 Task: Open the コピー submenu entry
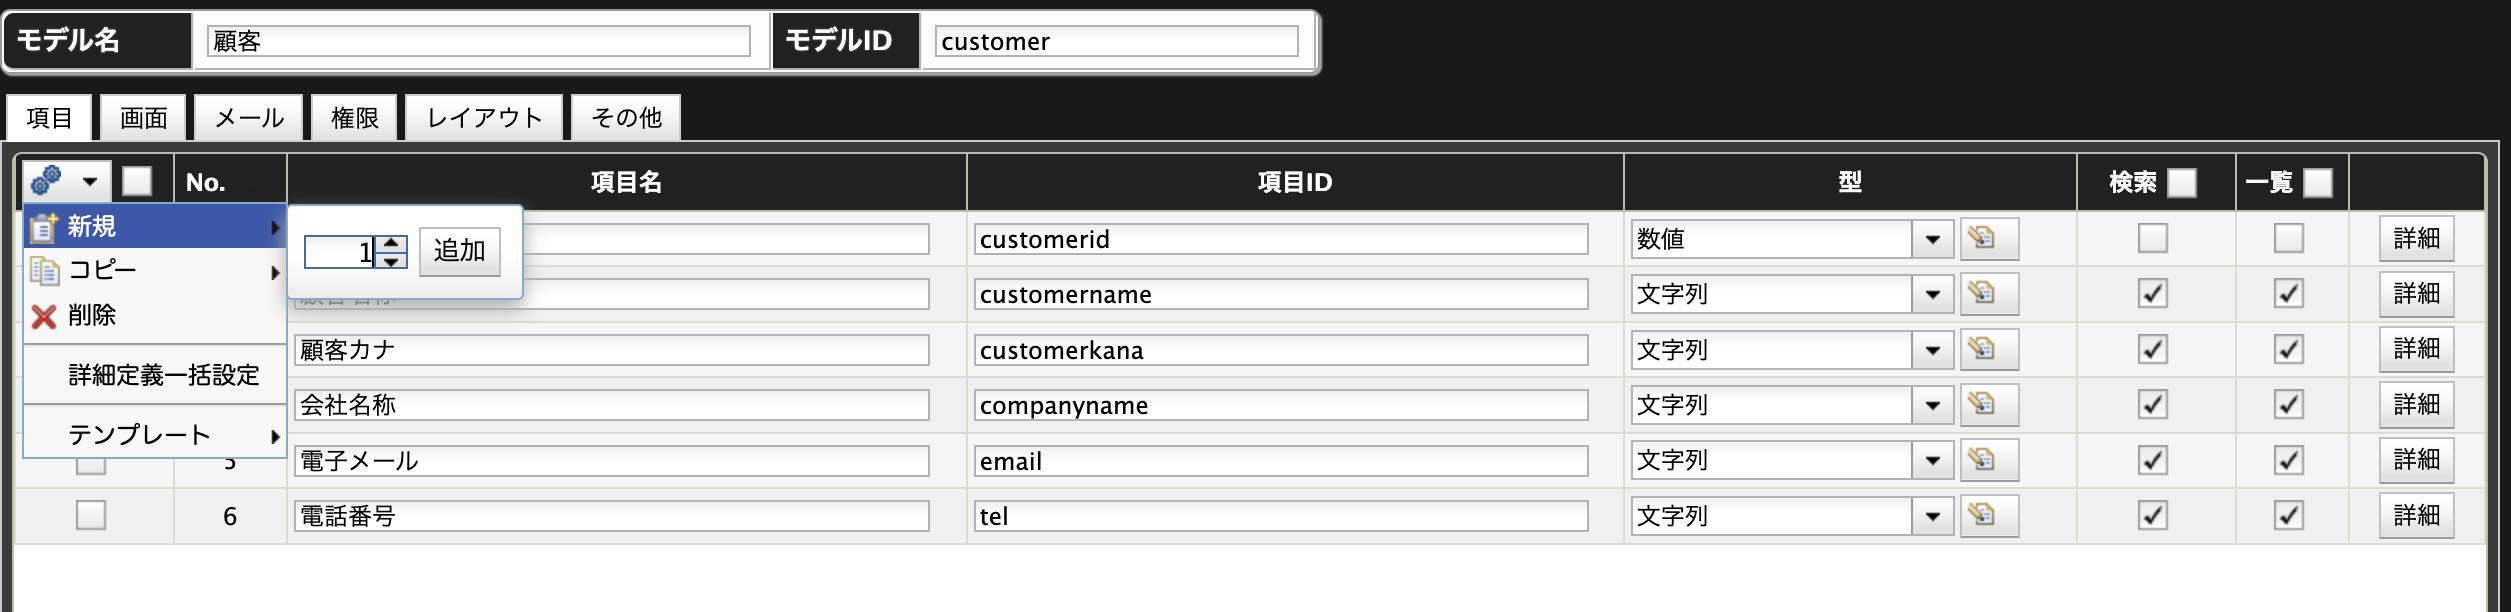[155, 271]
